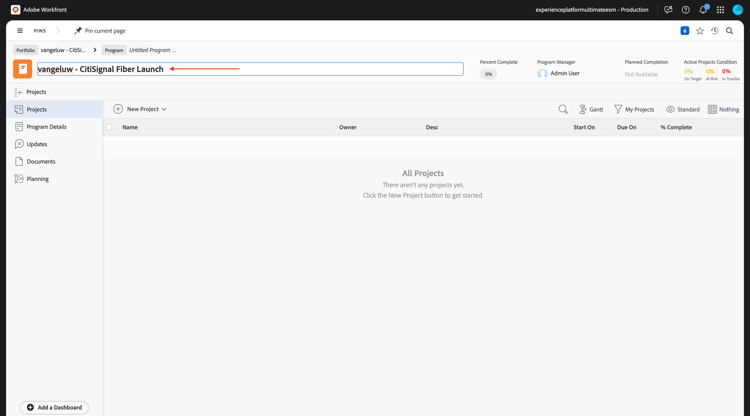
Task: Click the plus icon in Add a Dashboard
Action: coord(30,407)
